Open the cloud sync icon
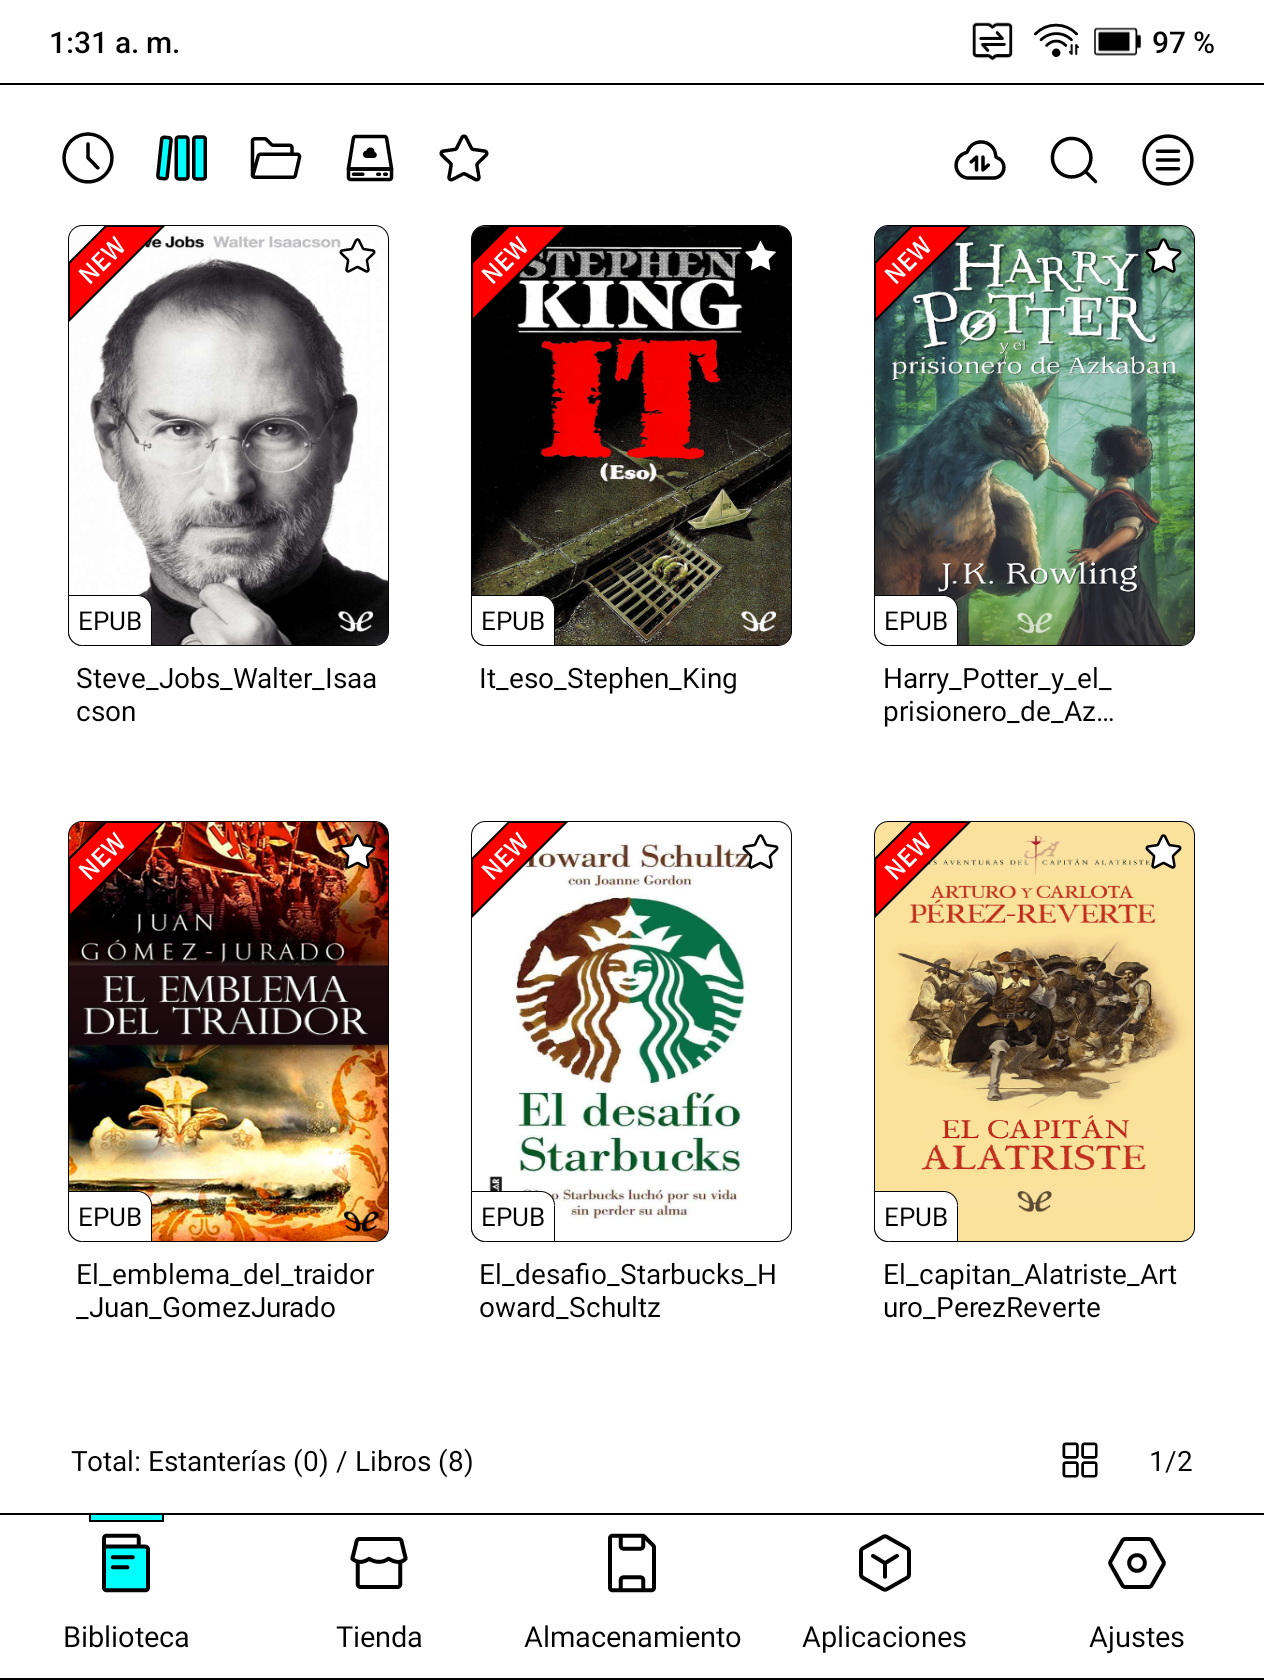 click(980, 160)
